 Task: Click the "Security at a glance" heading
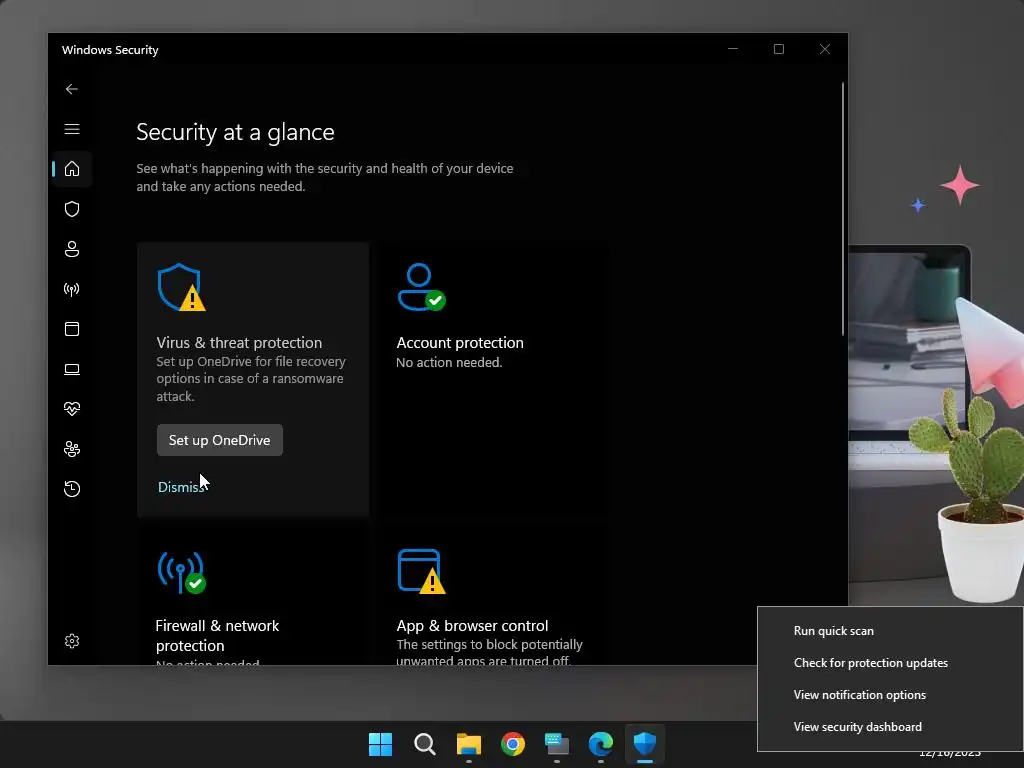click(235, 132)
